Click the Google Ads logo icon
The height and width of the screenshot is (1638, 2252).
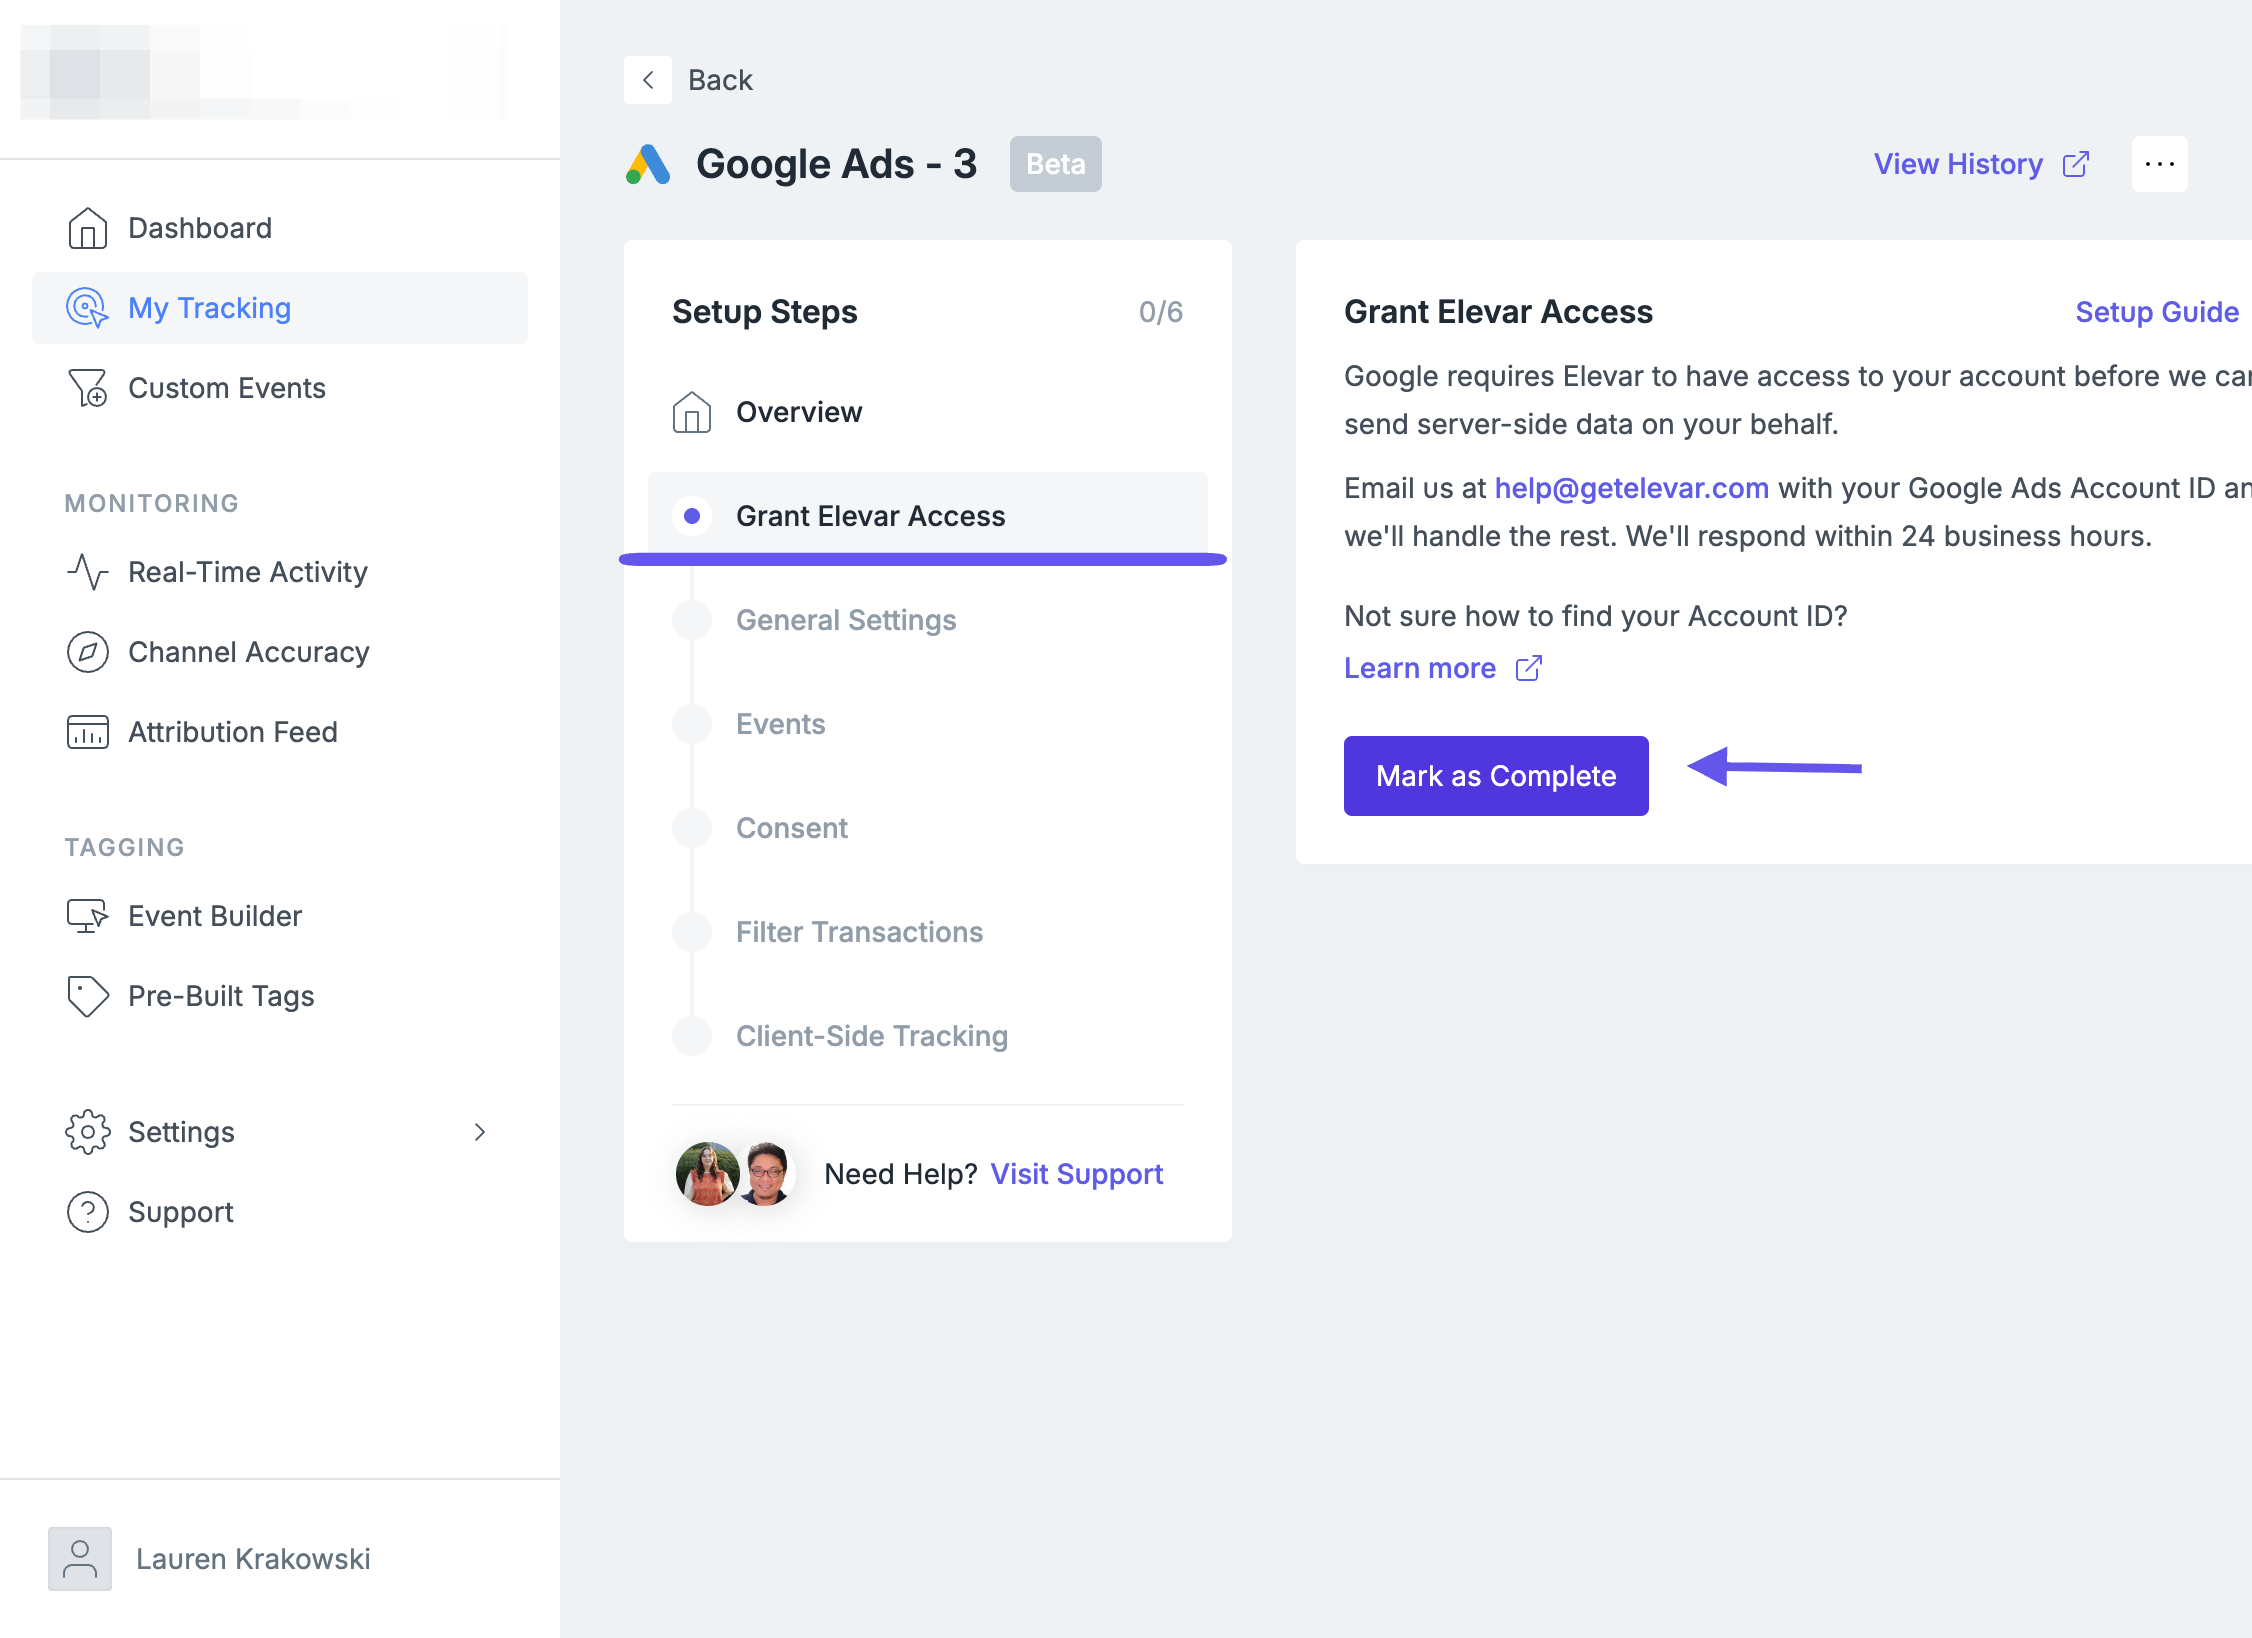(648, 164)
